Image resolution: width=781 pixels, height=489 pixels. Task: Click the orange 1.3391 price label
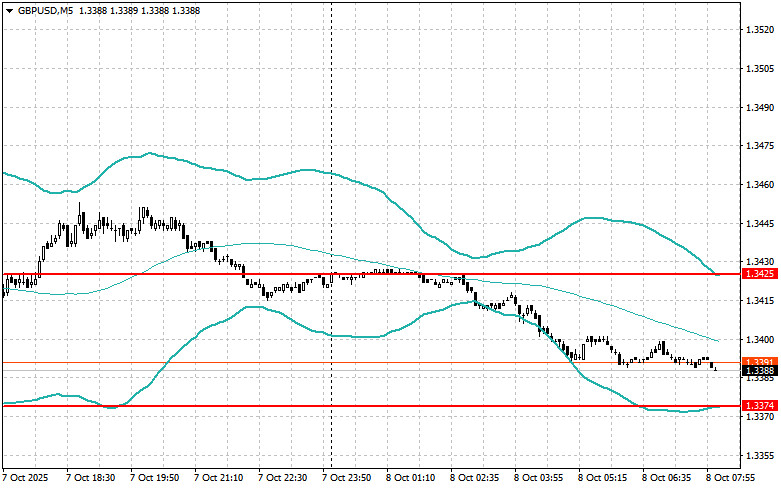(760, 362)
